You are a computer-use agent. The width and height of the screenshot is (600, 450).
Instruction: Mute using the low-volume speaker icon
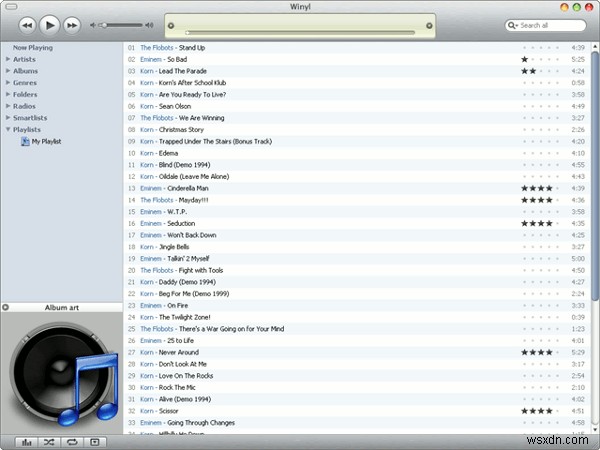93,25
